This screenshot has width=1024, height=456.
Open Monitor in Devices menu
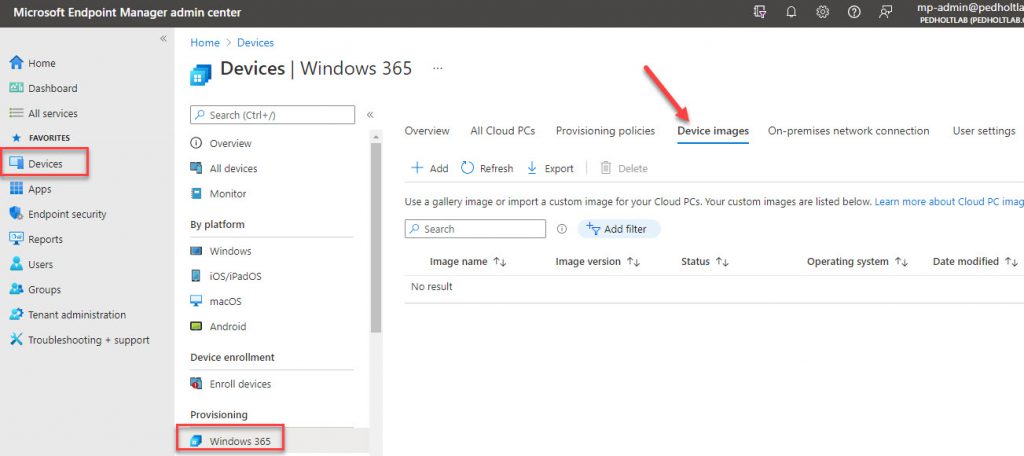[x=228, y=194]
